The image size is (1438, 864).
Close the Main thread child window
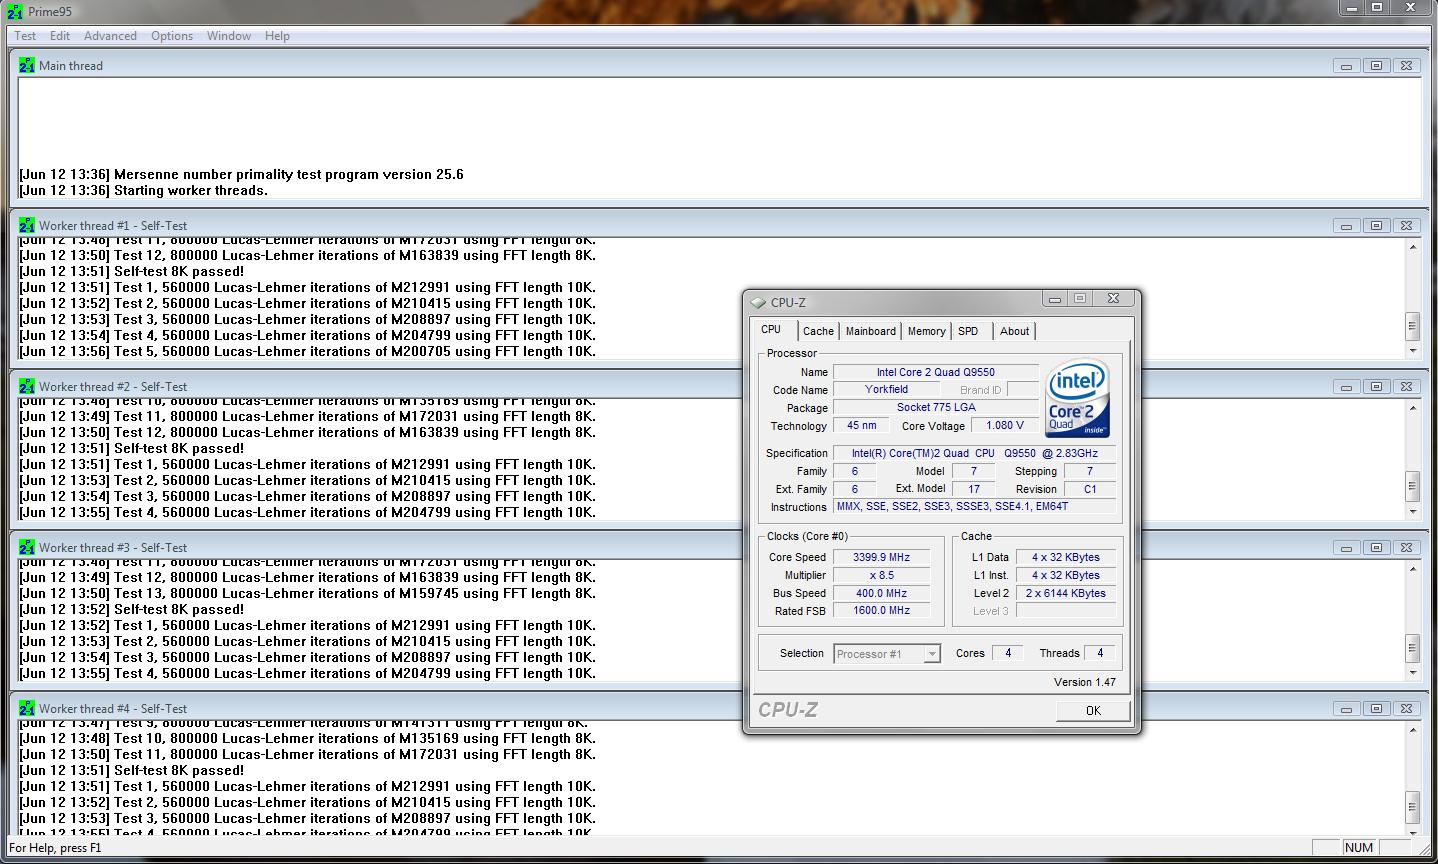tap(1406, 66)
